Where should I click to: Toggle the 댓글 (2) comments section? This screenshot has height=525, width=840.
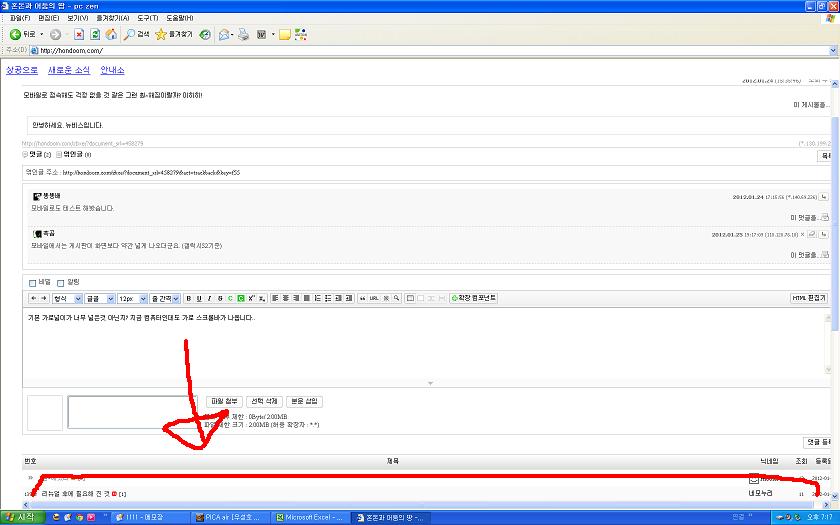point(37,154)
